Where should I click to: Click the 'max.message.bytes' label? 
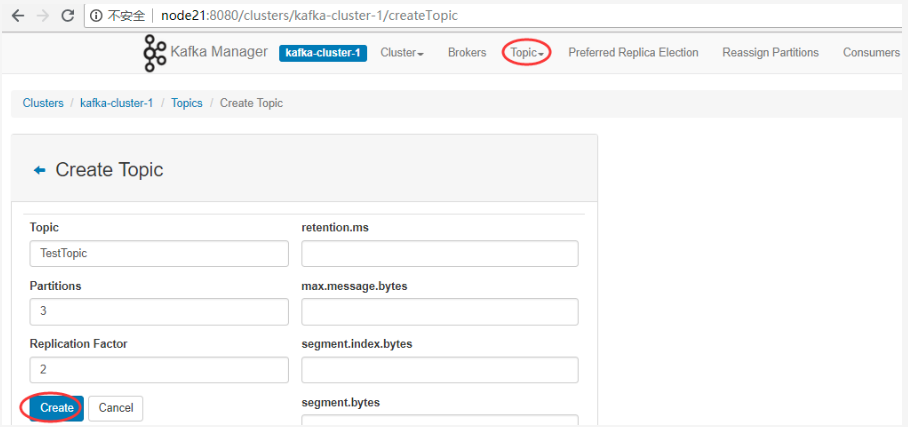[354, 286]
